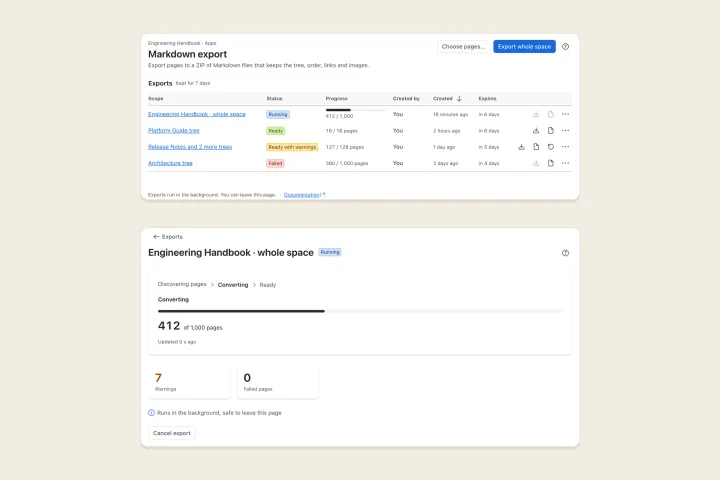Select the Ready step in breadcrumb

(268, 285)
